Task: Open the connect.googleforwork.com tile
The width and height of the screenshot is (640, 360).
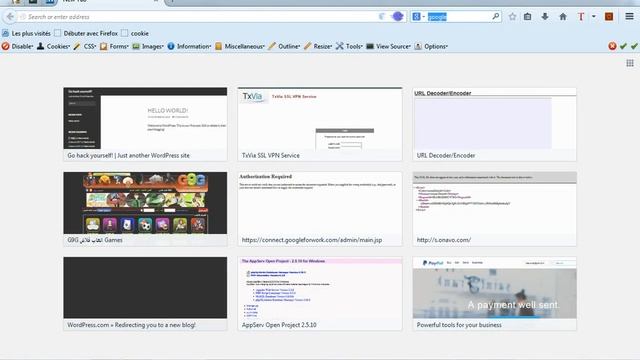Action: tap(320, 209)
